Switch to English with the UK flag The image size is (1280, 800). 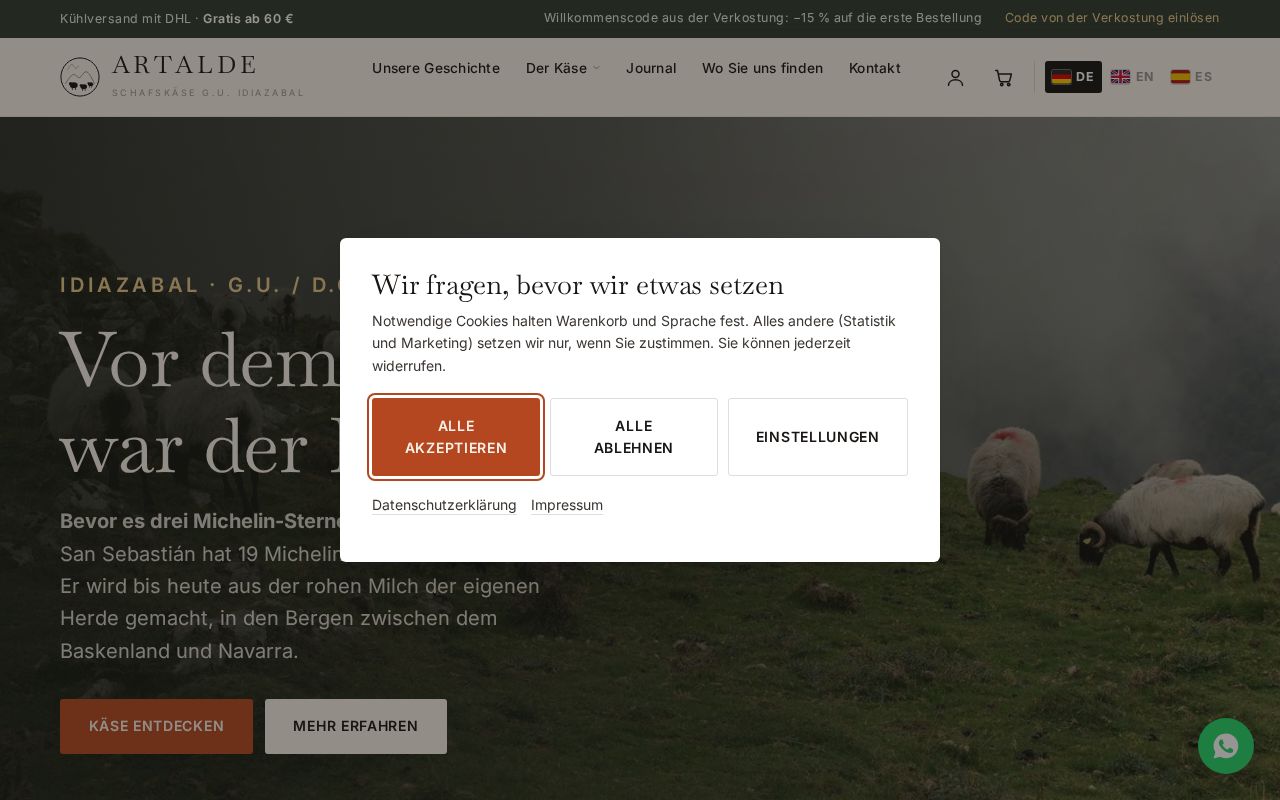click(1132, 77)
